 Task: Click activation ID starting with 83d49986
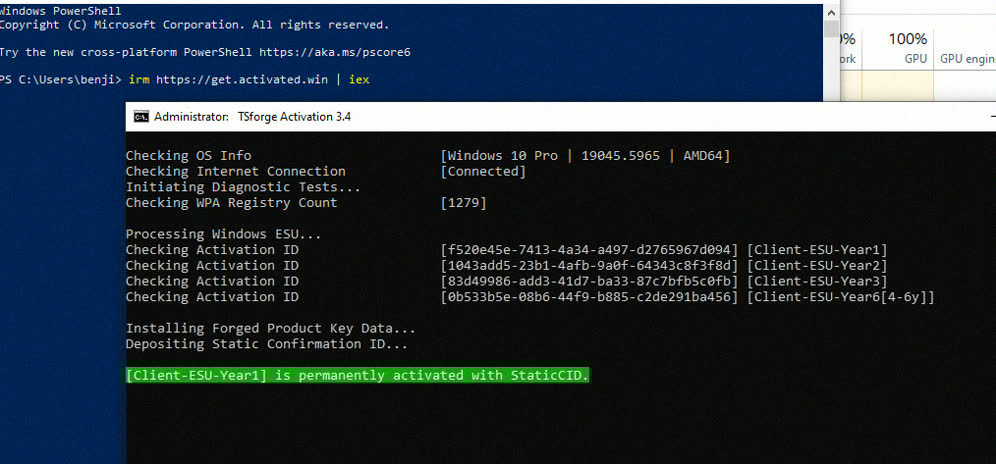click(x=589, y=281)
